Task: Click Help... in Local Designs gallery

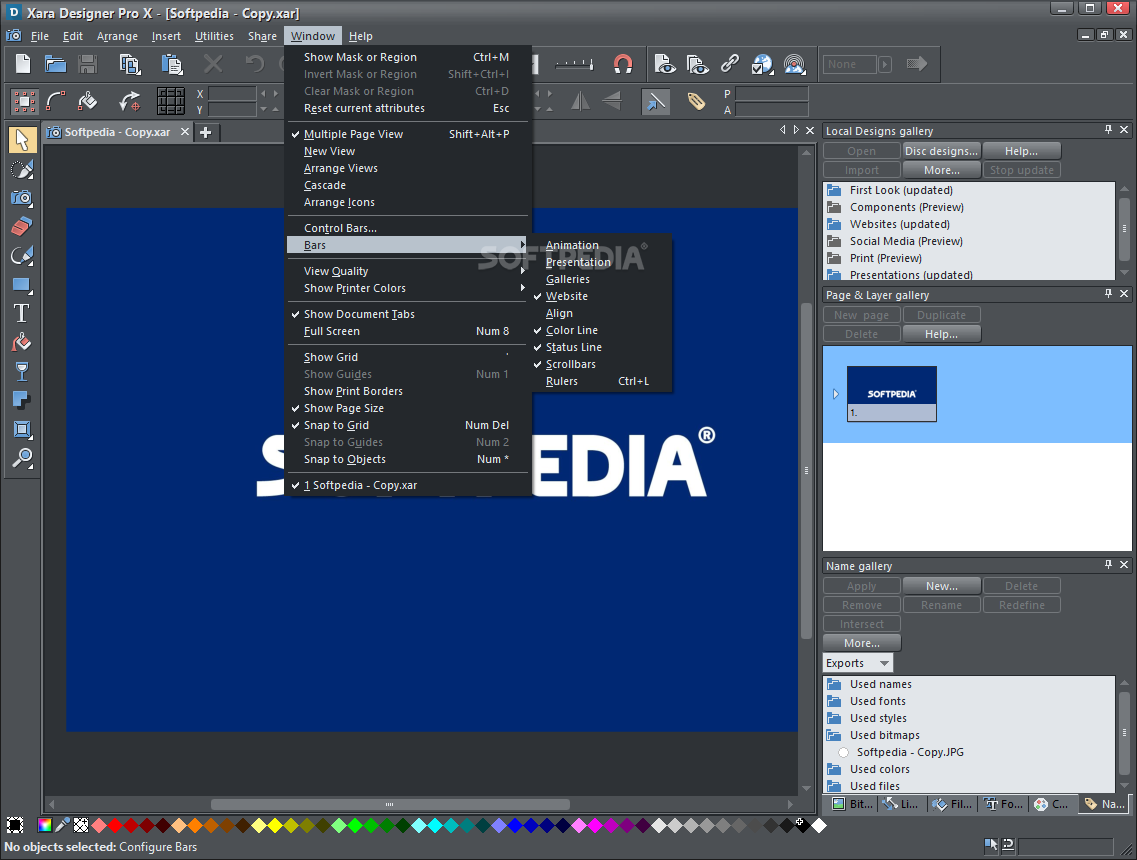Action: [1021, 151]
